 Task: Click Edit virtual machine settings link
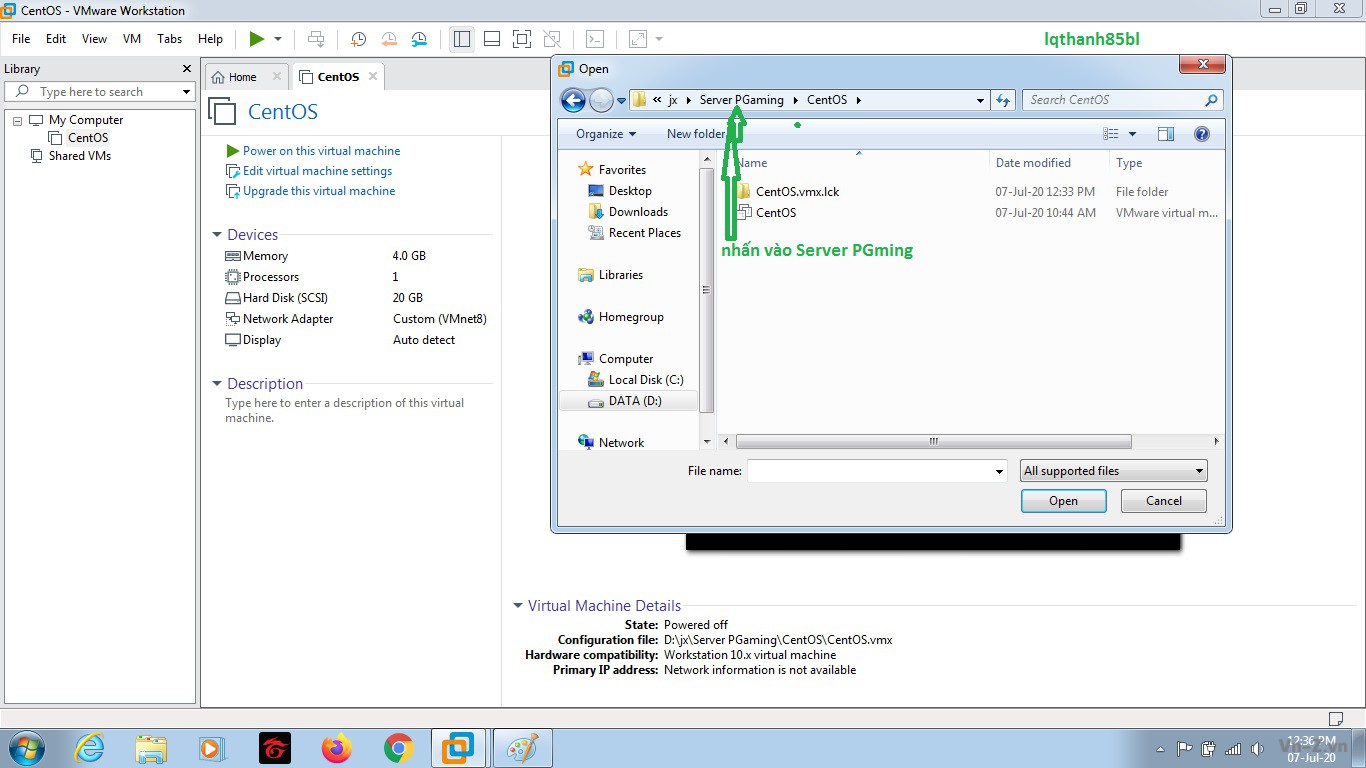317,171
